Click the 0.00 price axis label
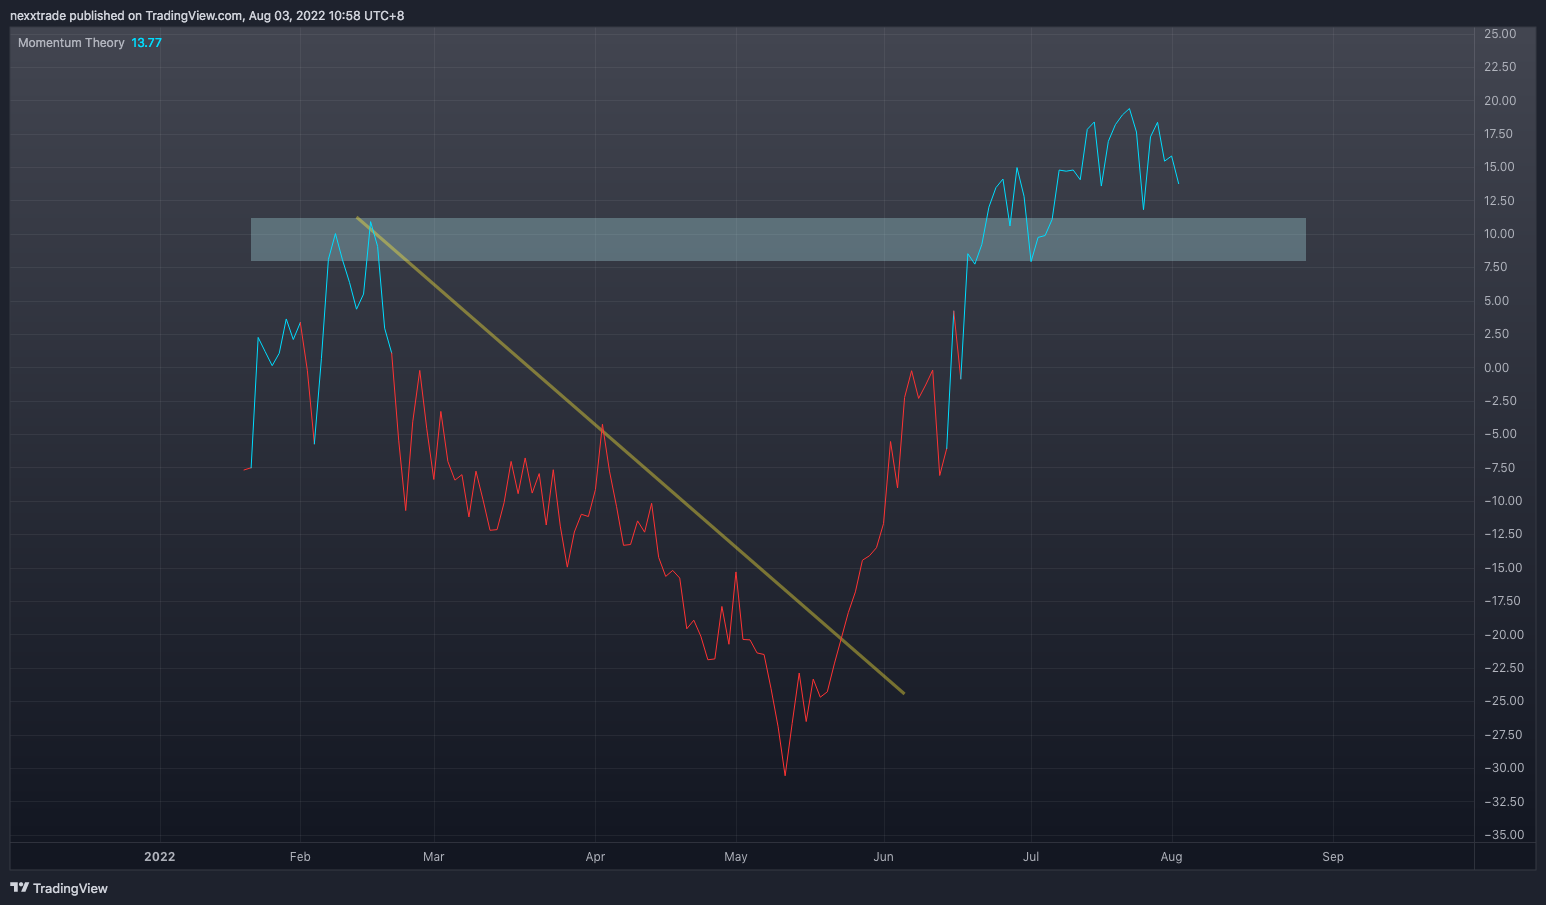The width and height of the screenshot is (1546, 905). pos(1497,368)
